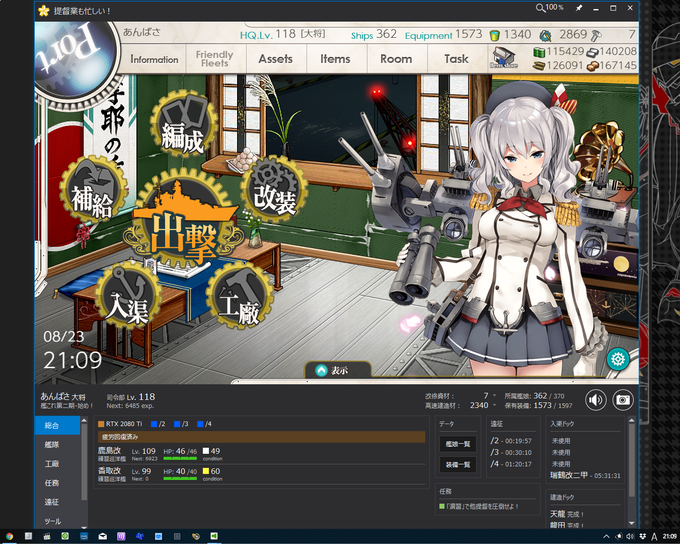Viewport: 680px width, 552px height.
Task: Select 工廠 in the left sidebar
Action: (x=57, y=464)
